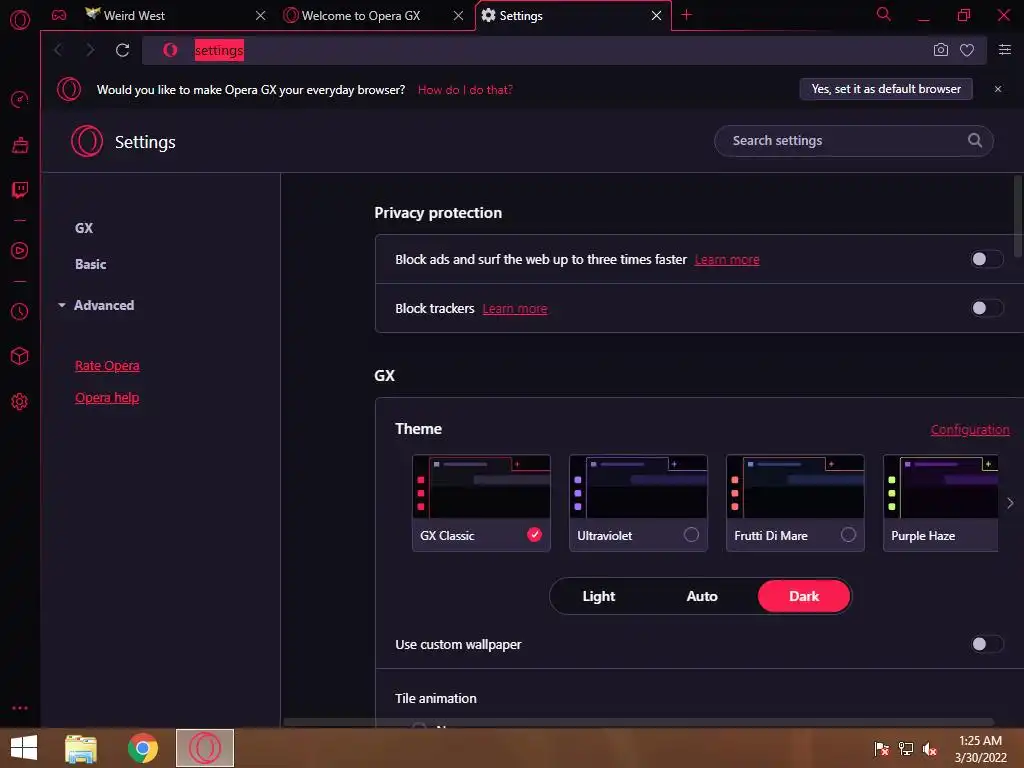Open Twitch panel in sidebar
The width and height of the screenshot is (1024, 768).
(x=20, y=190)
